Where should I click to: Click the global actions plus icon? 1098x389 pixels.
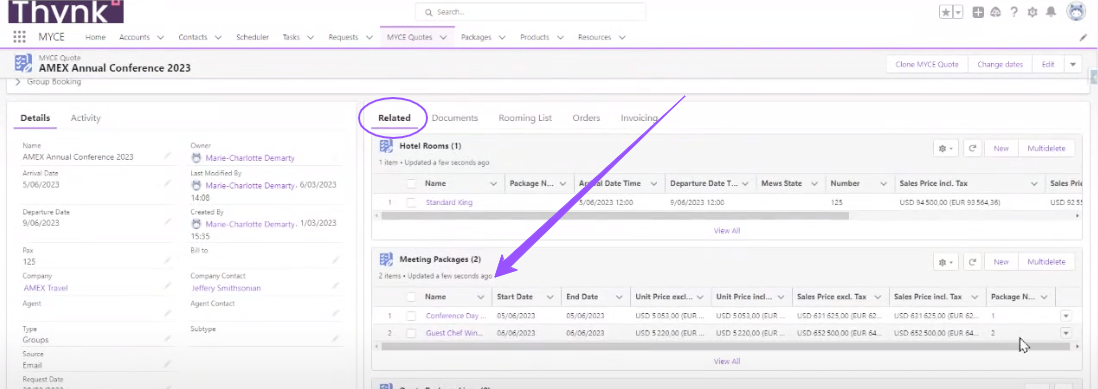978,12
